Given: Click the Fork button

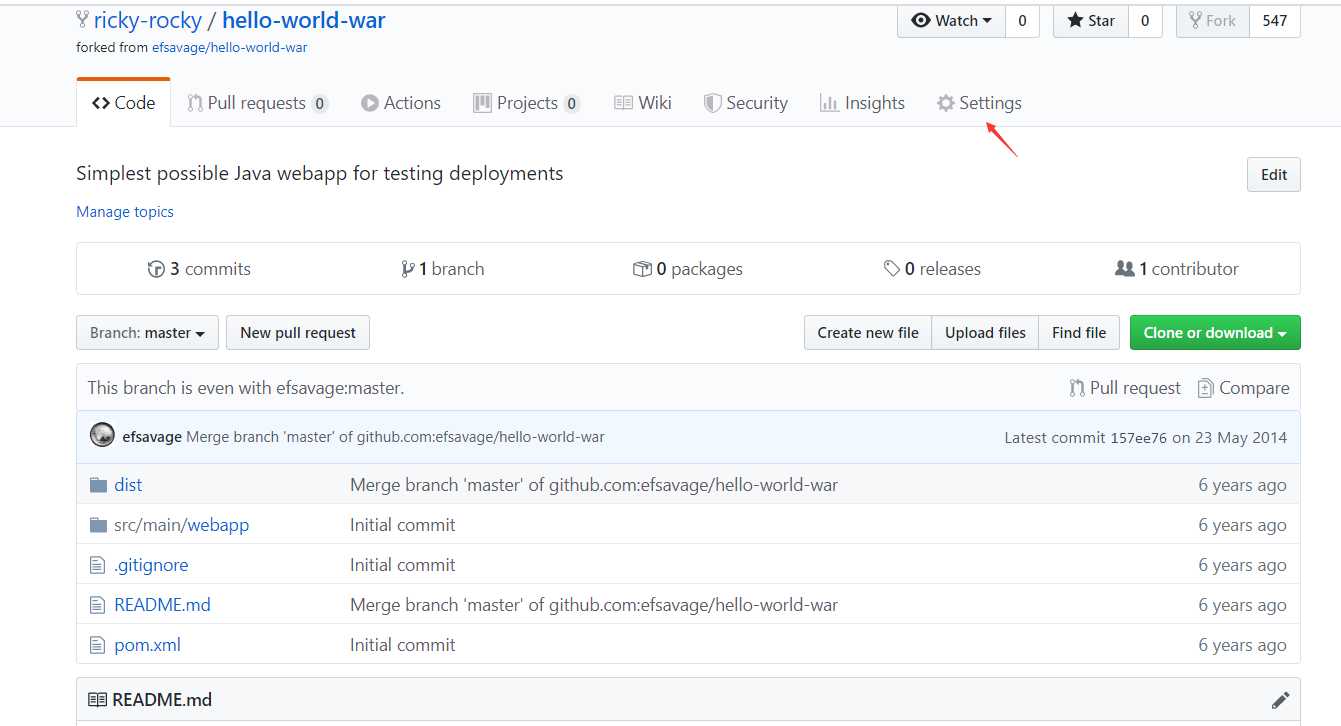Looking at the screenshot, I should pos(1212,21).
